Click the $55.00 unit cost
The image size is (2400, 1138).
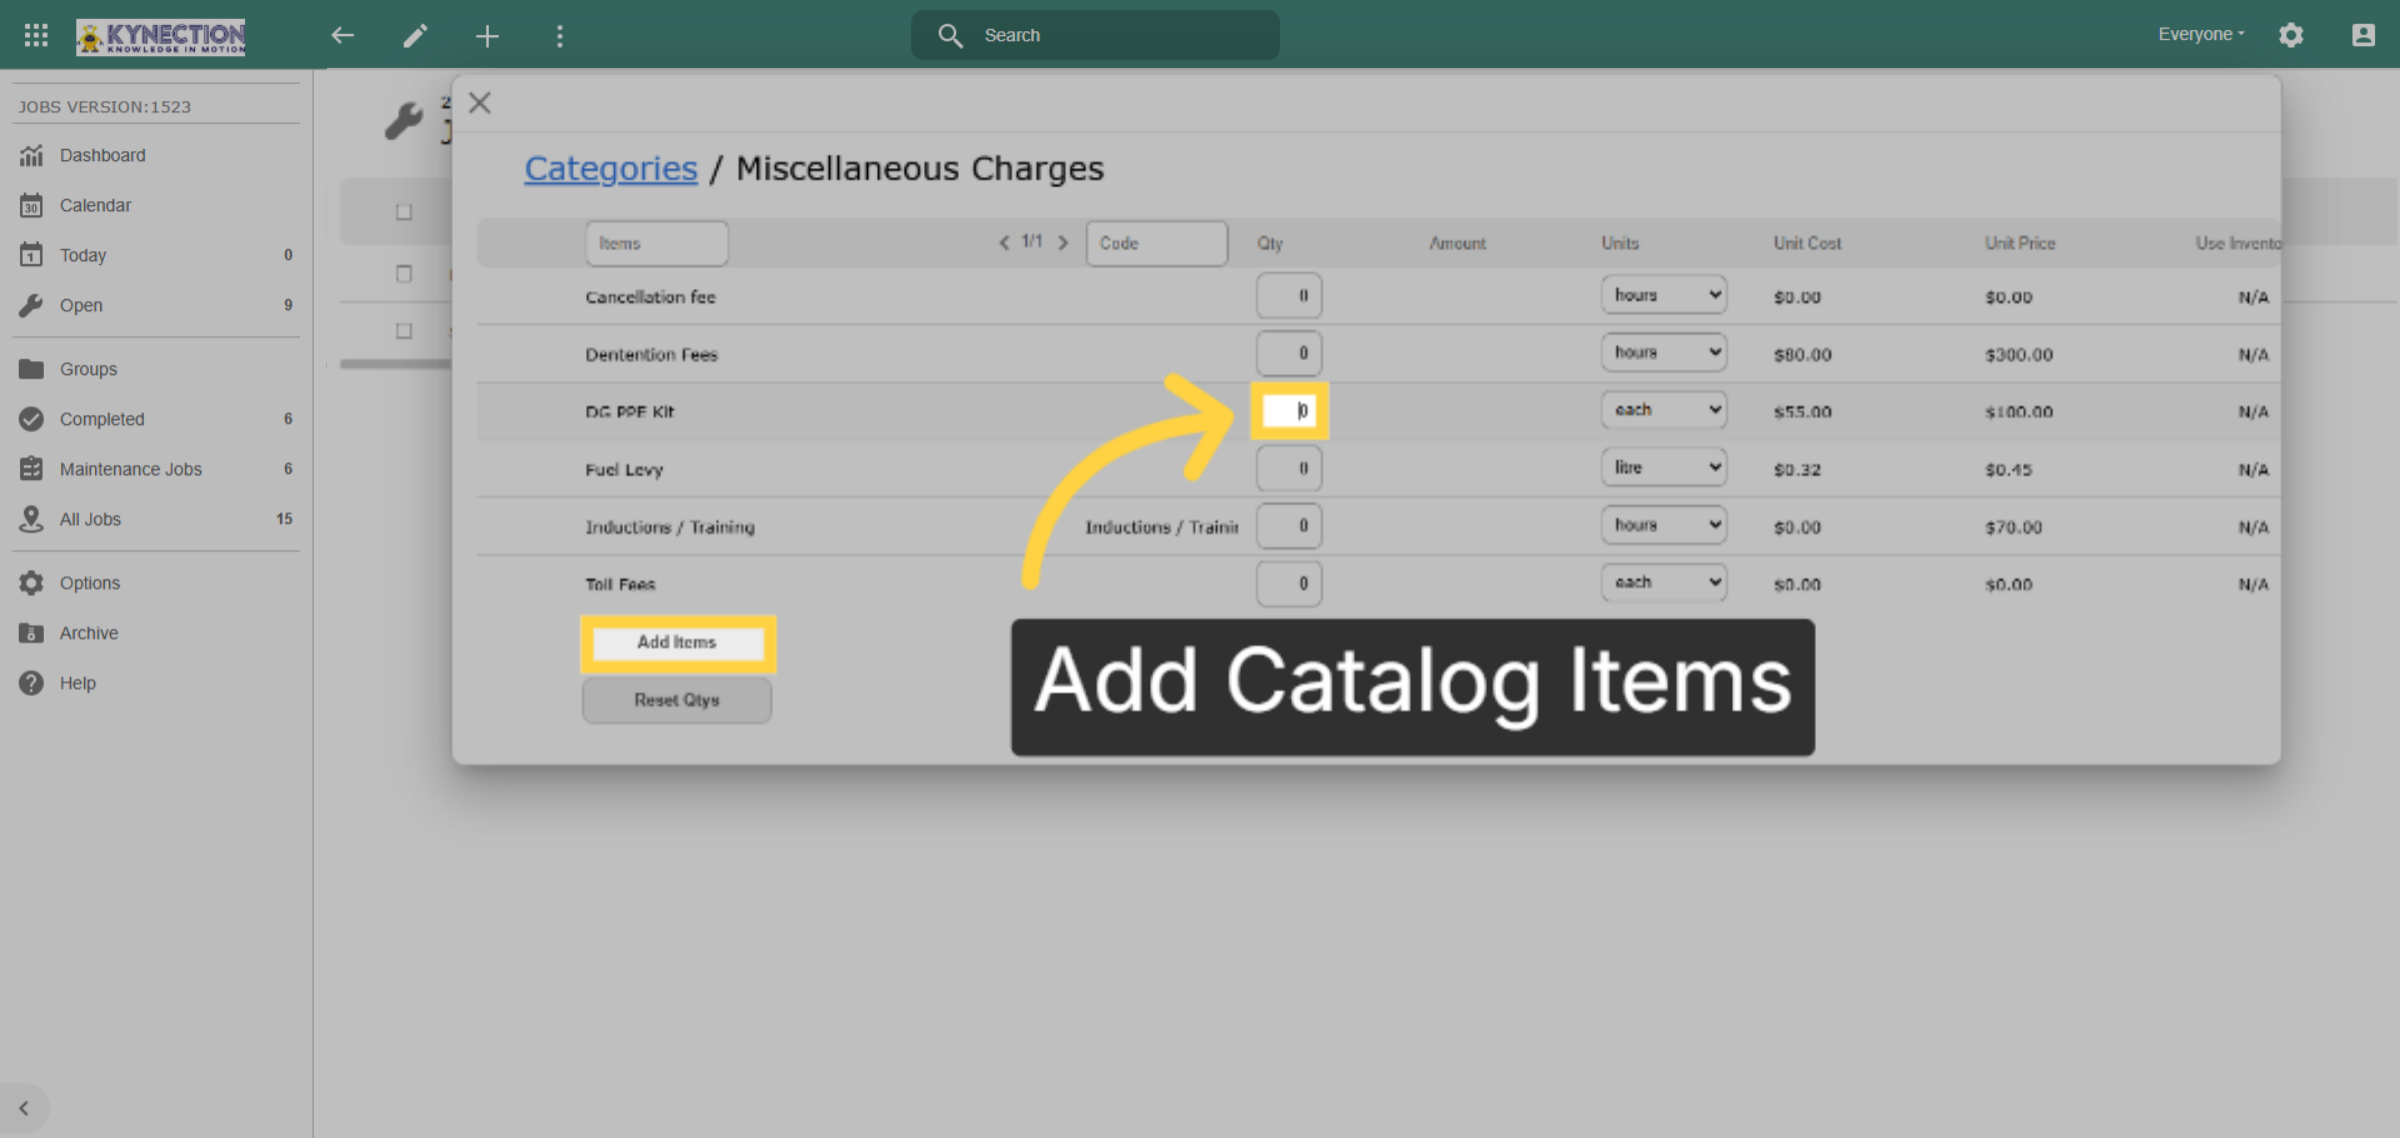click(1803, 412)
